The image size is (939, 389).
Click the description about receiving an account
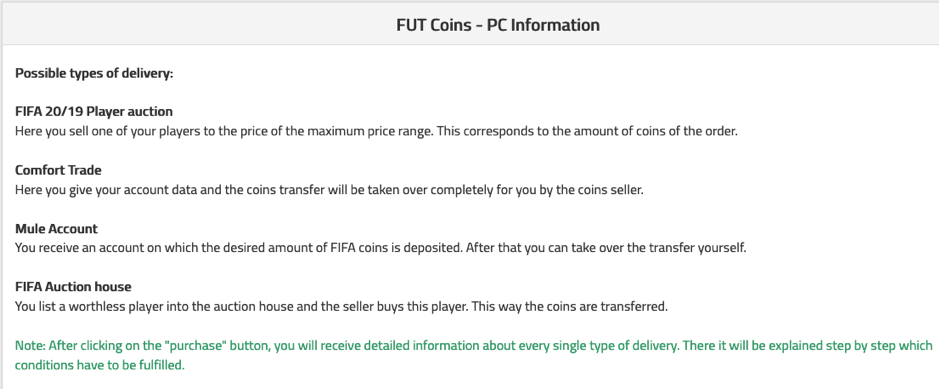381,248
